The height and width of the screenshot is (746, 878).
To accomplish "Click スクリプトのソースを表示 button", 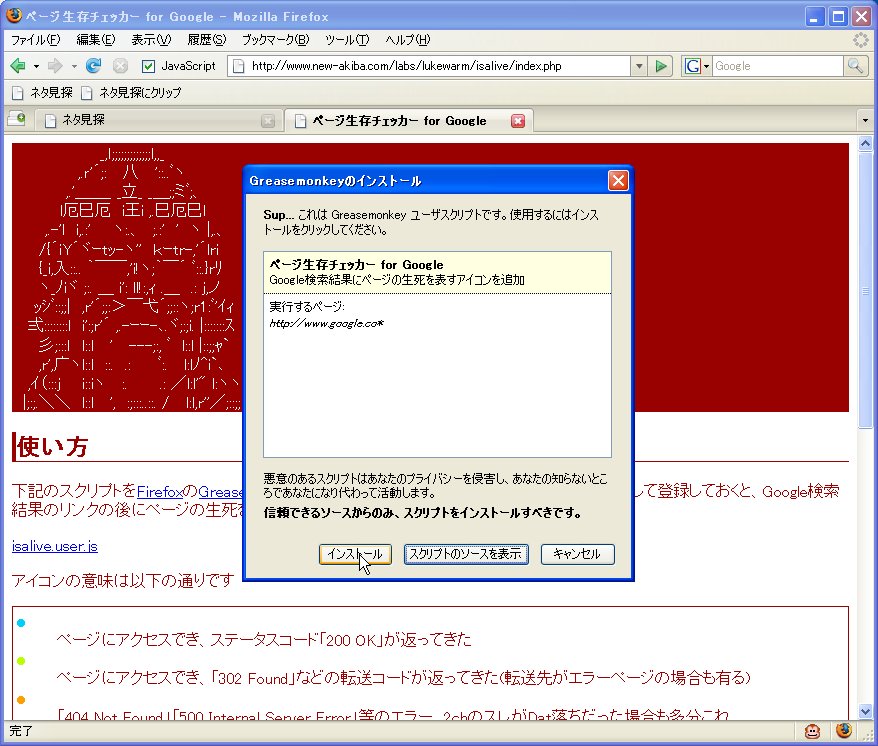I will tap(466, 554).
